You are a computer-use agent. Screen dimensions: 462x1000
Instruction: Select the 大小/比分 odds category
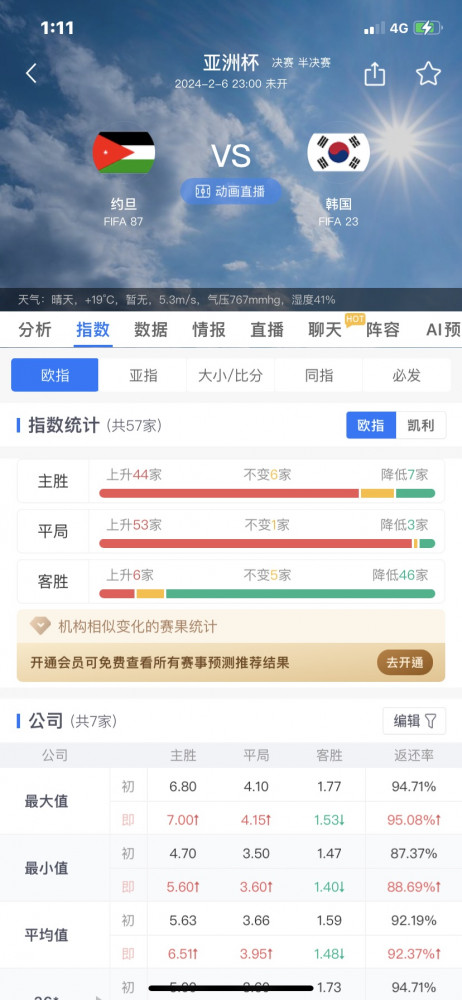click(230, 375)
